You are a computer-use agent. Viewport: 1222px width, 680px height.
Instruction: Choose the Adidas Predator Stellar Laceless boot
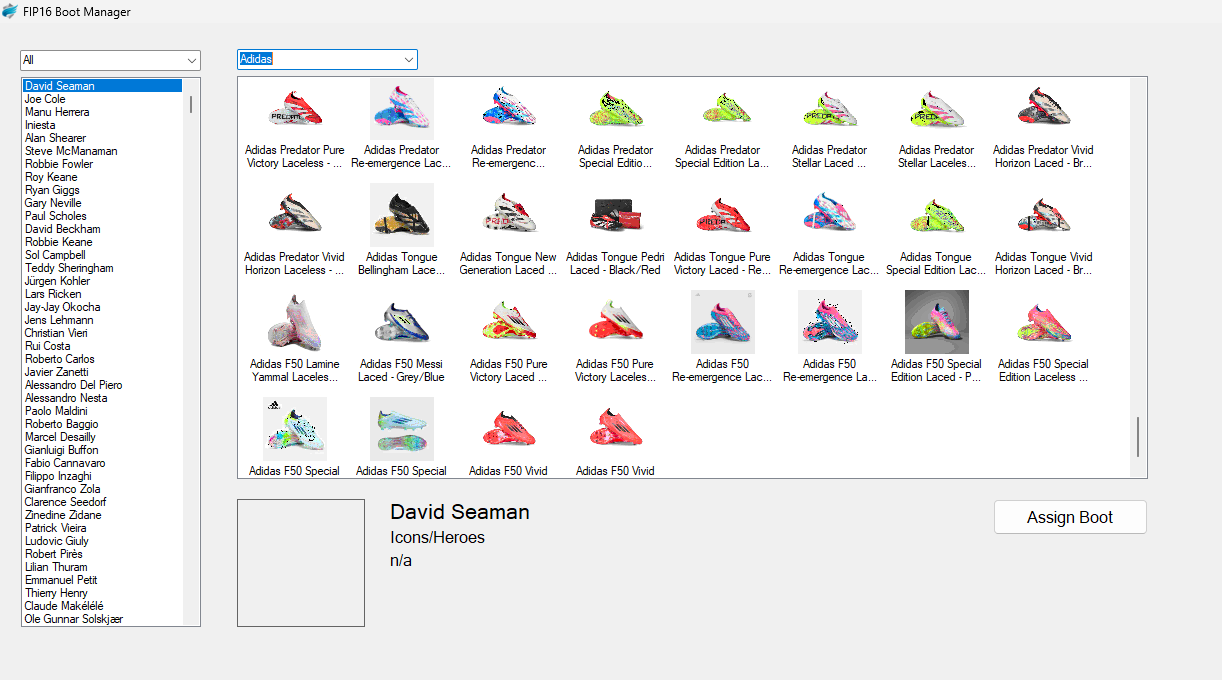point(936,125)
